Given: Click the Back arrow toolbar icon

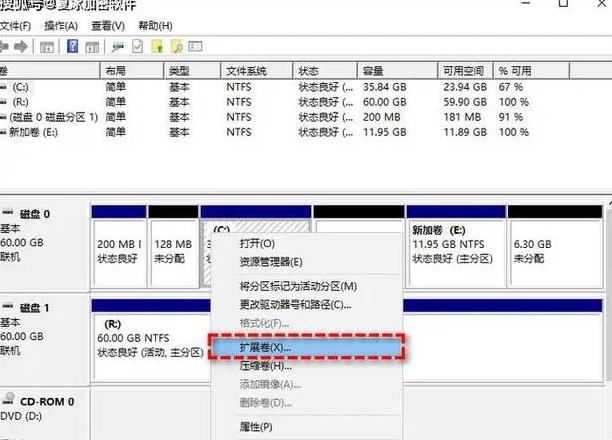Looking at the screenshot, I should pos(4,47).
